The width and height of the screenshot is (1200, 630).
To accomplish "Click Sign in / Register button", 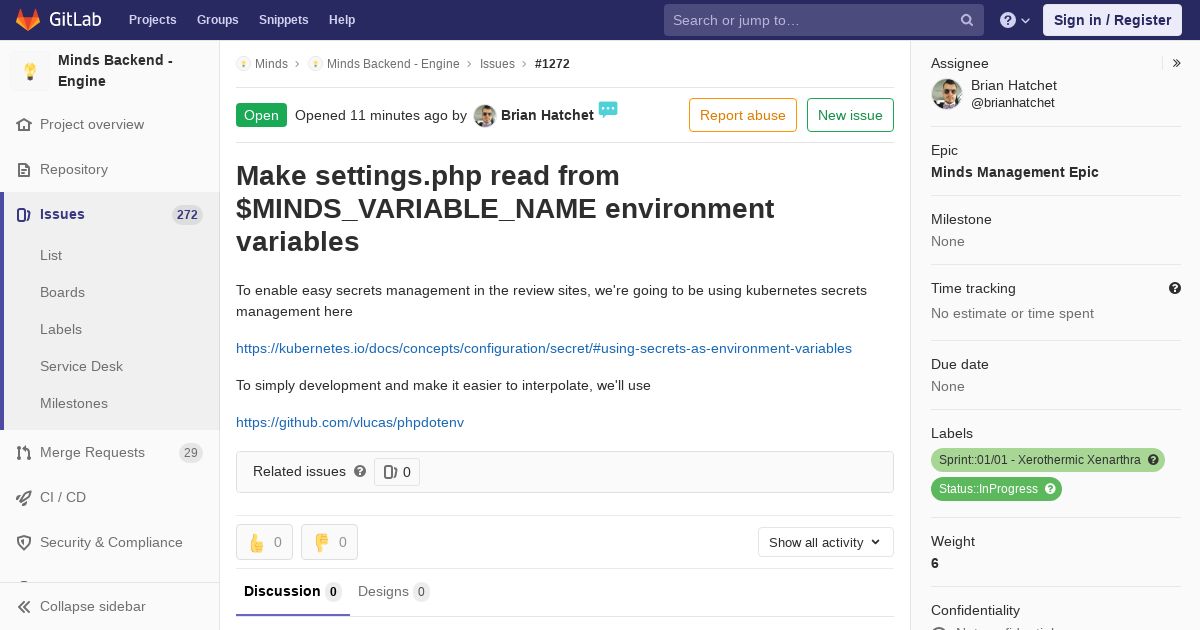I will [1112, 20].
